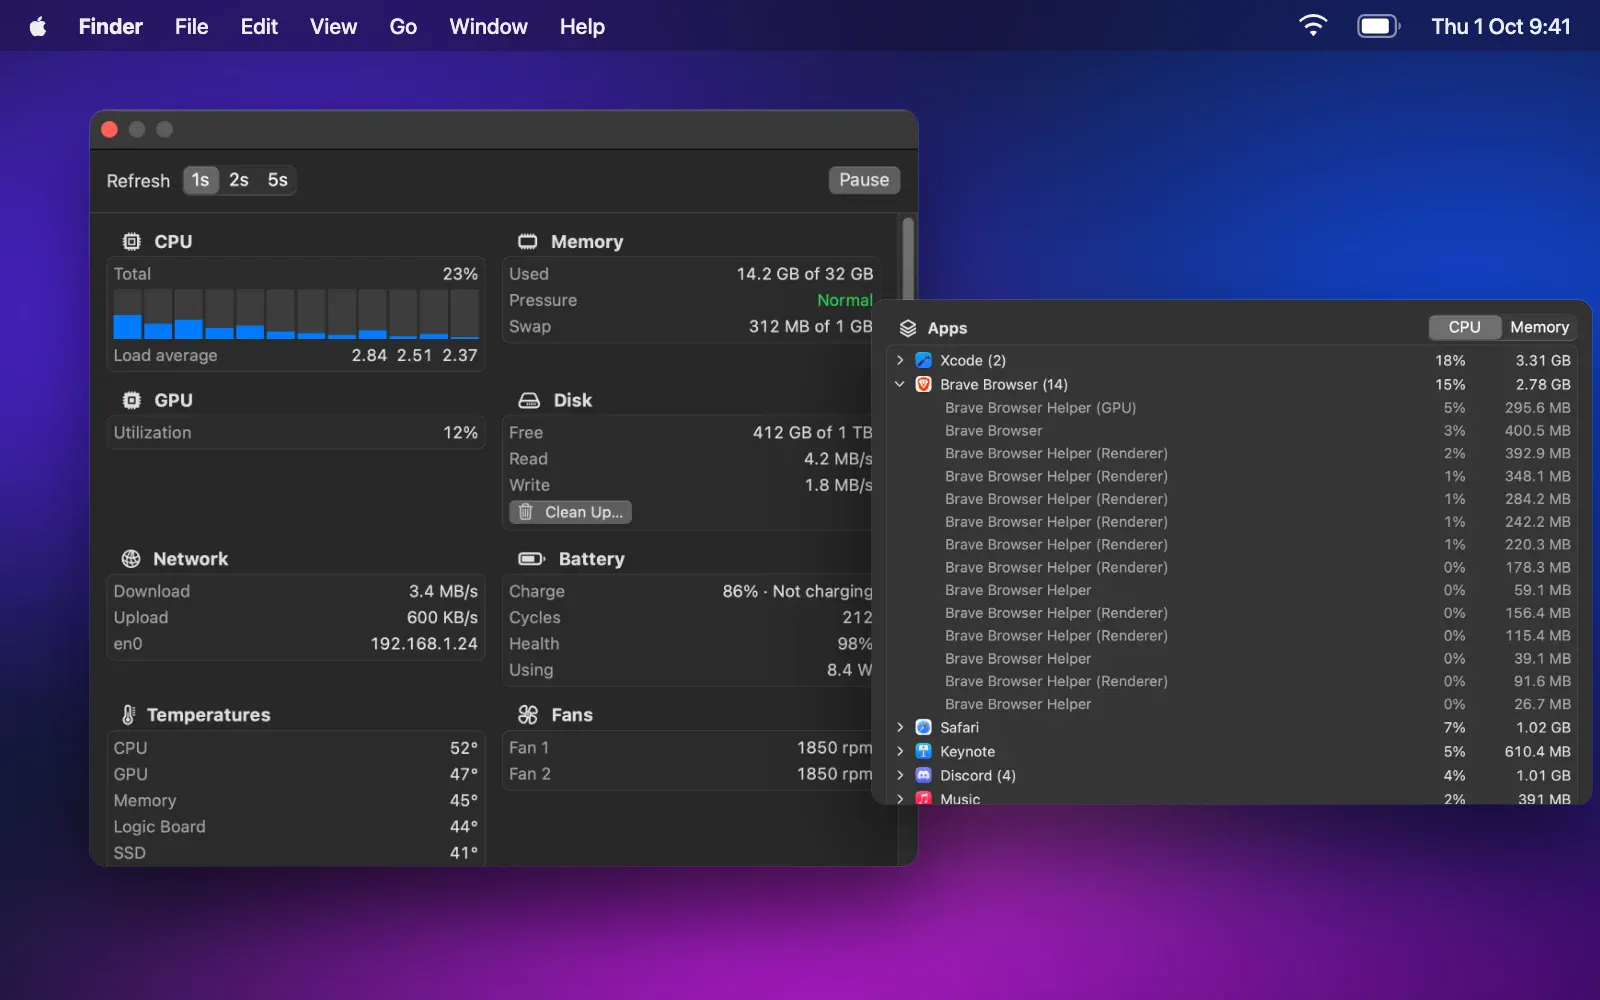The width and height of the screenshot is (1600, 1000).
Task: Click the Fans icon
Action: [528, 715]
